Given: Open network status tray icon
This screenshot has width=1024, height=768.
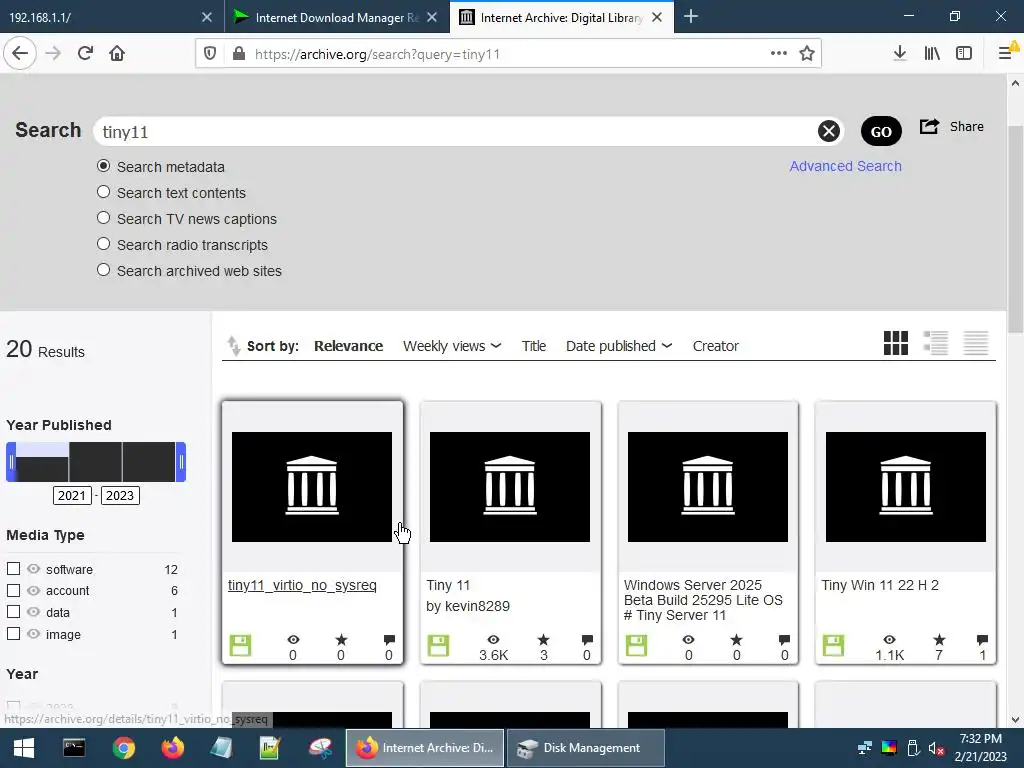Looking at the screenshot, I should click(x=865, y=748).
